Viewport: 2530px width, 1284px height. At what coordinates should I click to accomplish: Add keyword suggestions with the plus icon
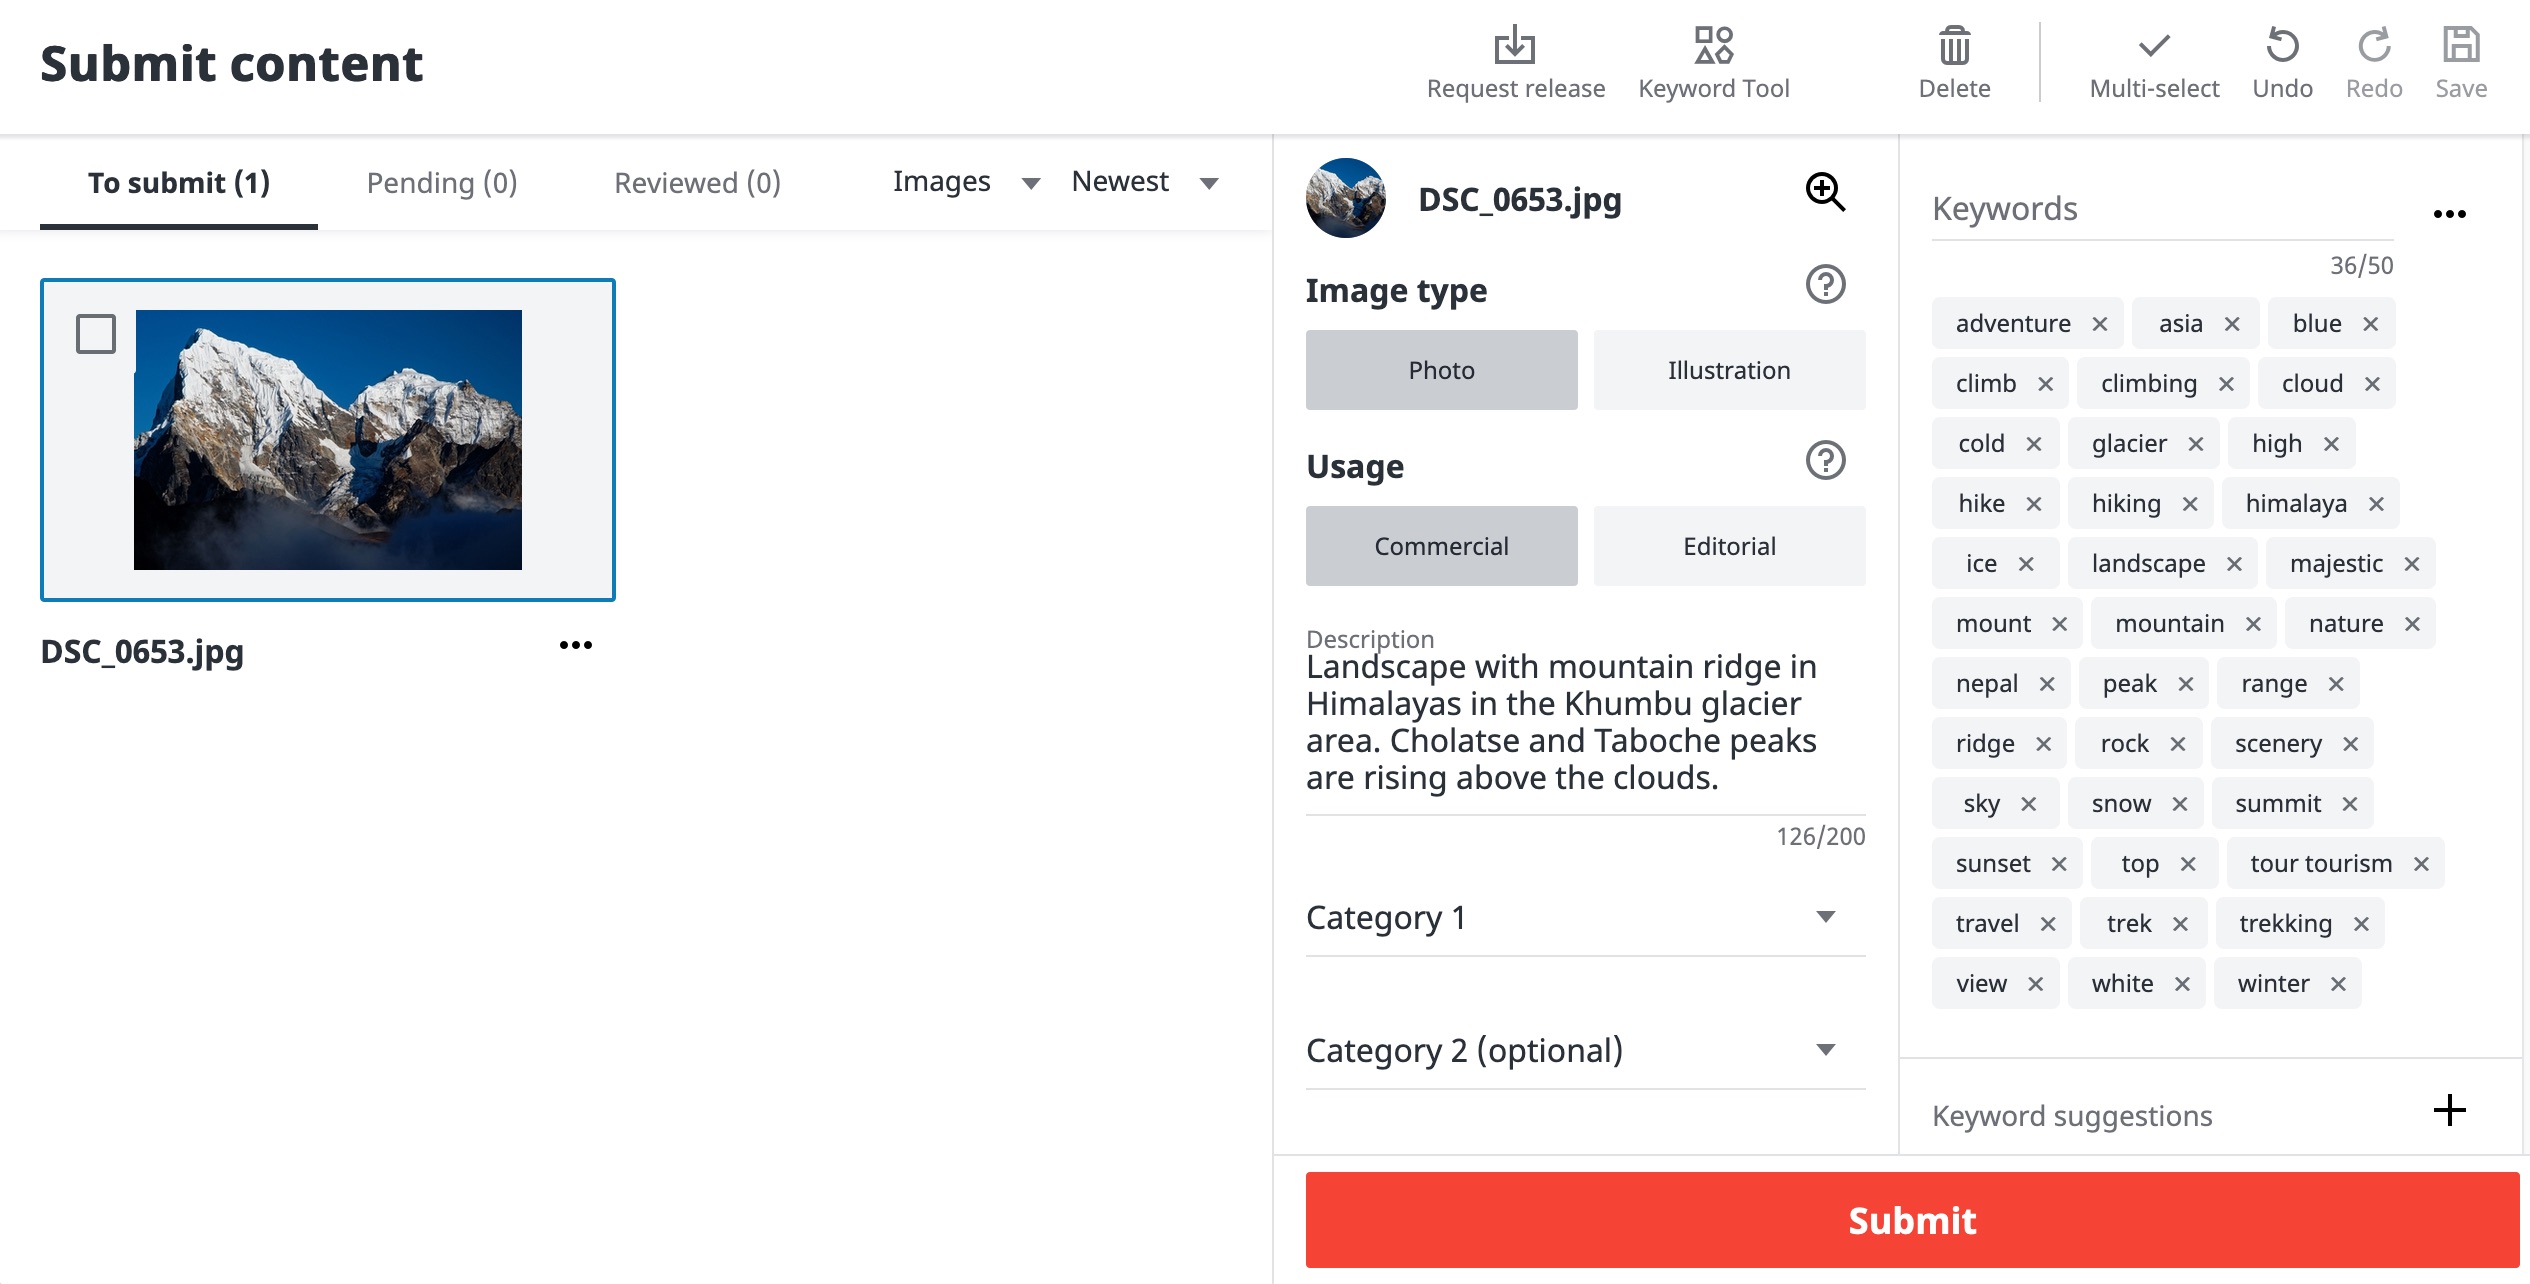coord(2449,1111)
